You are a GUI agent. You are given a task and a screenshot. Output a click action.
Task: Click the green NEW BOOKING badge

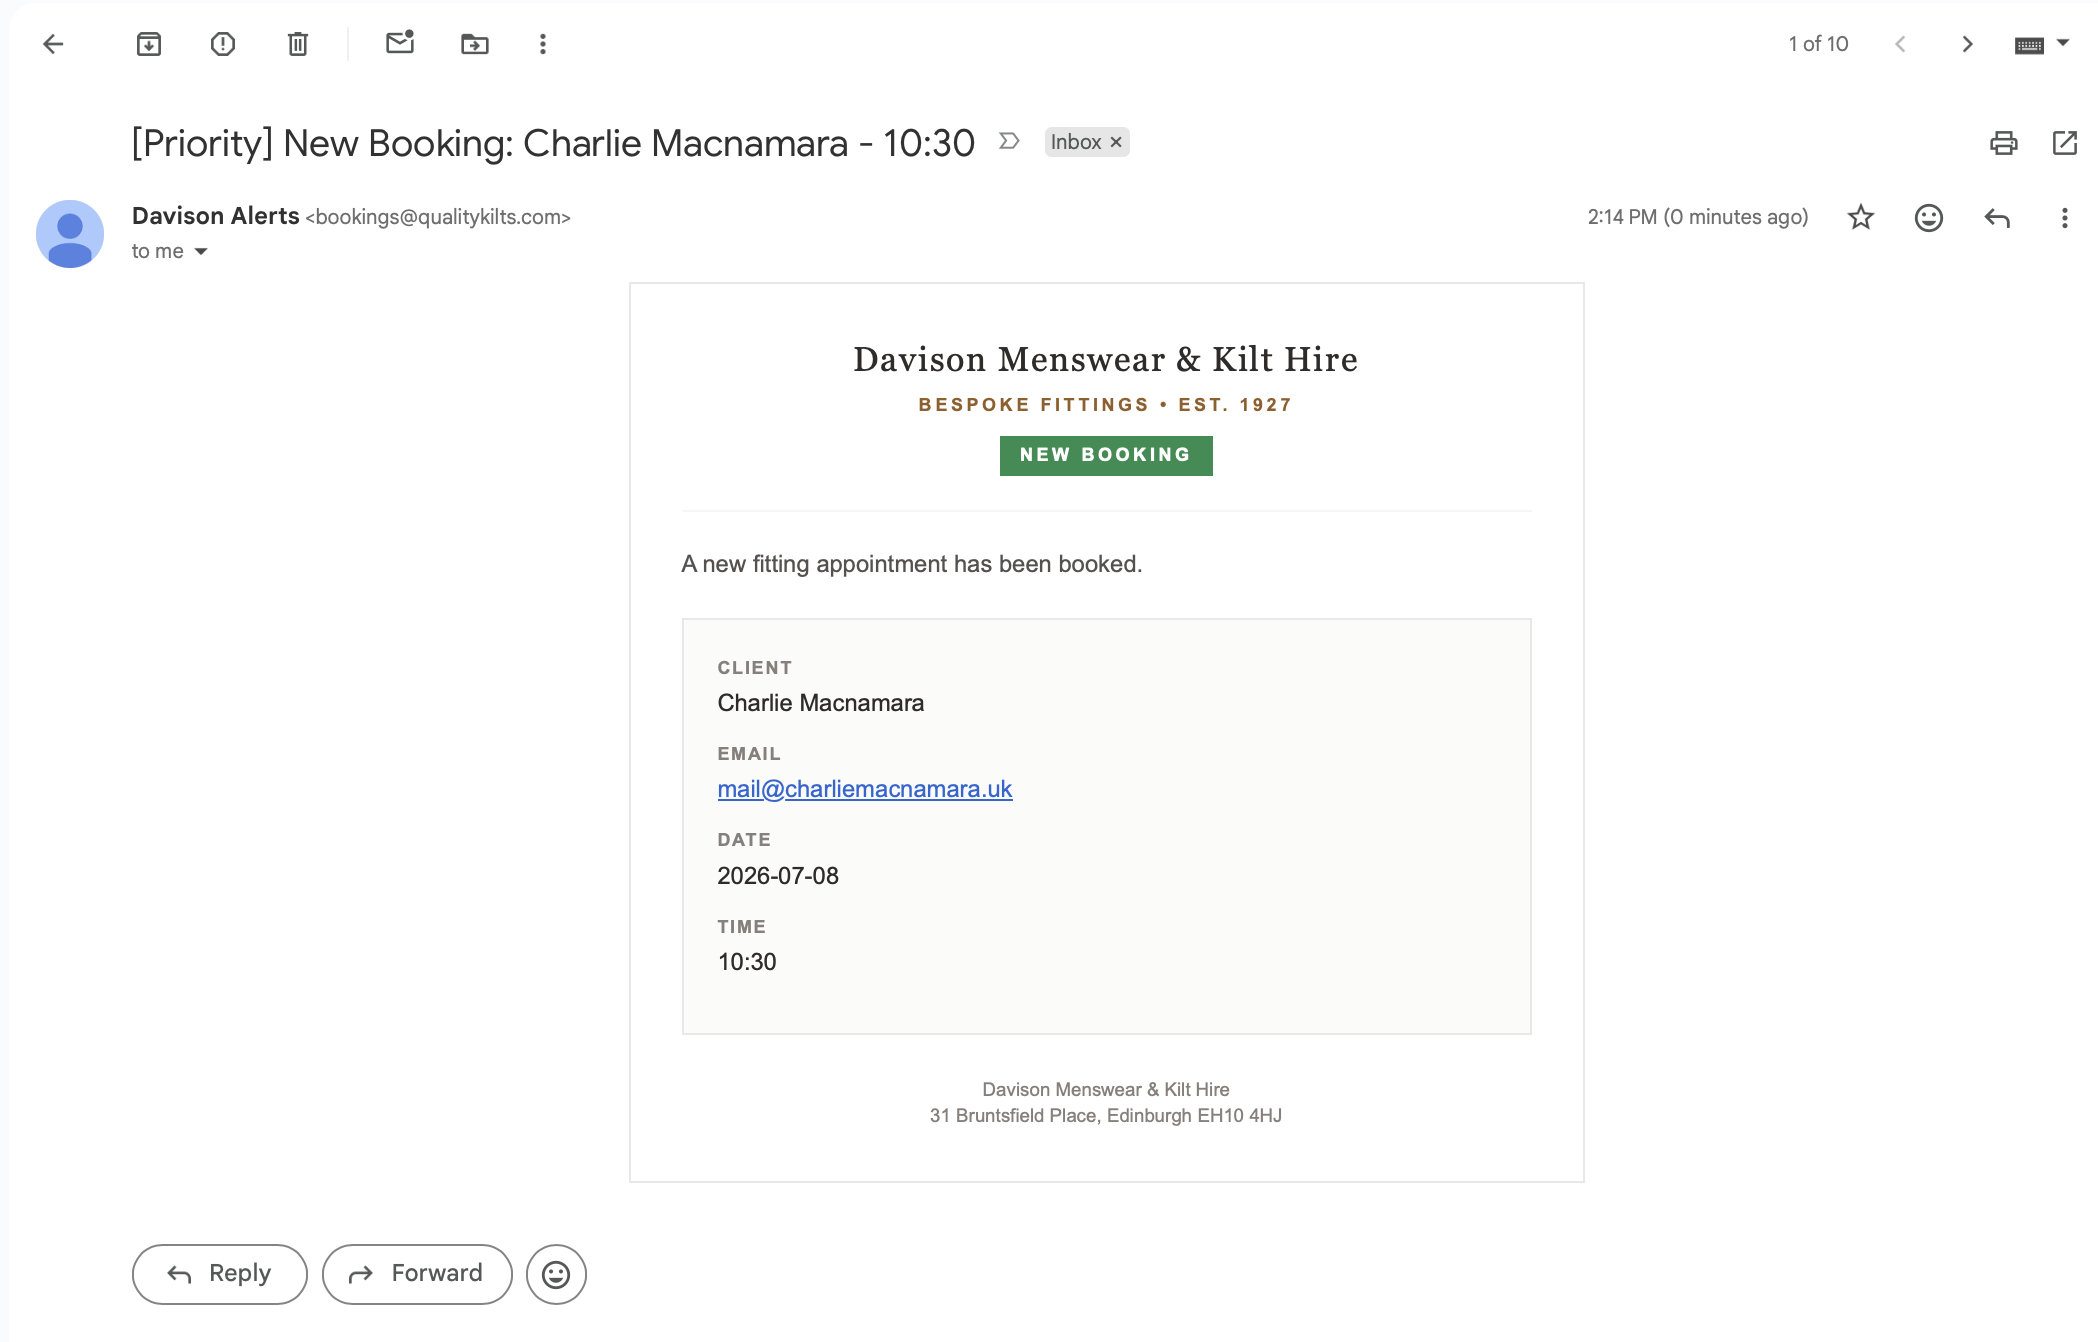[x=1106, y=455]
